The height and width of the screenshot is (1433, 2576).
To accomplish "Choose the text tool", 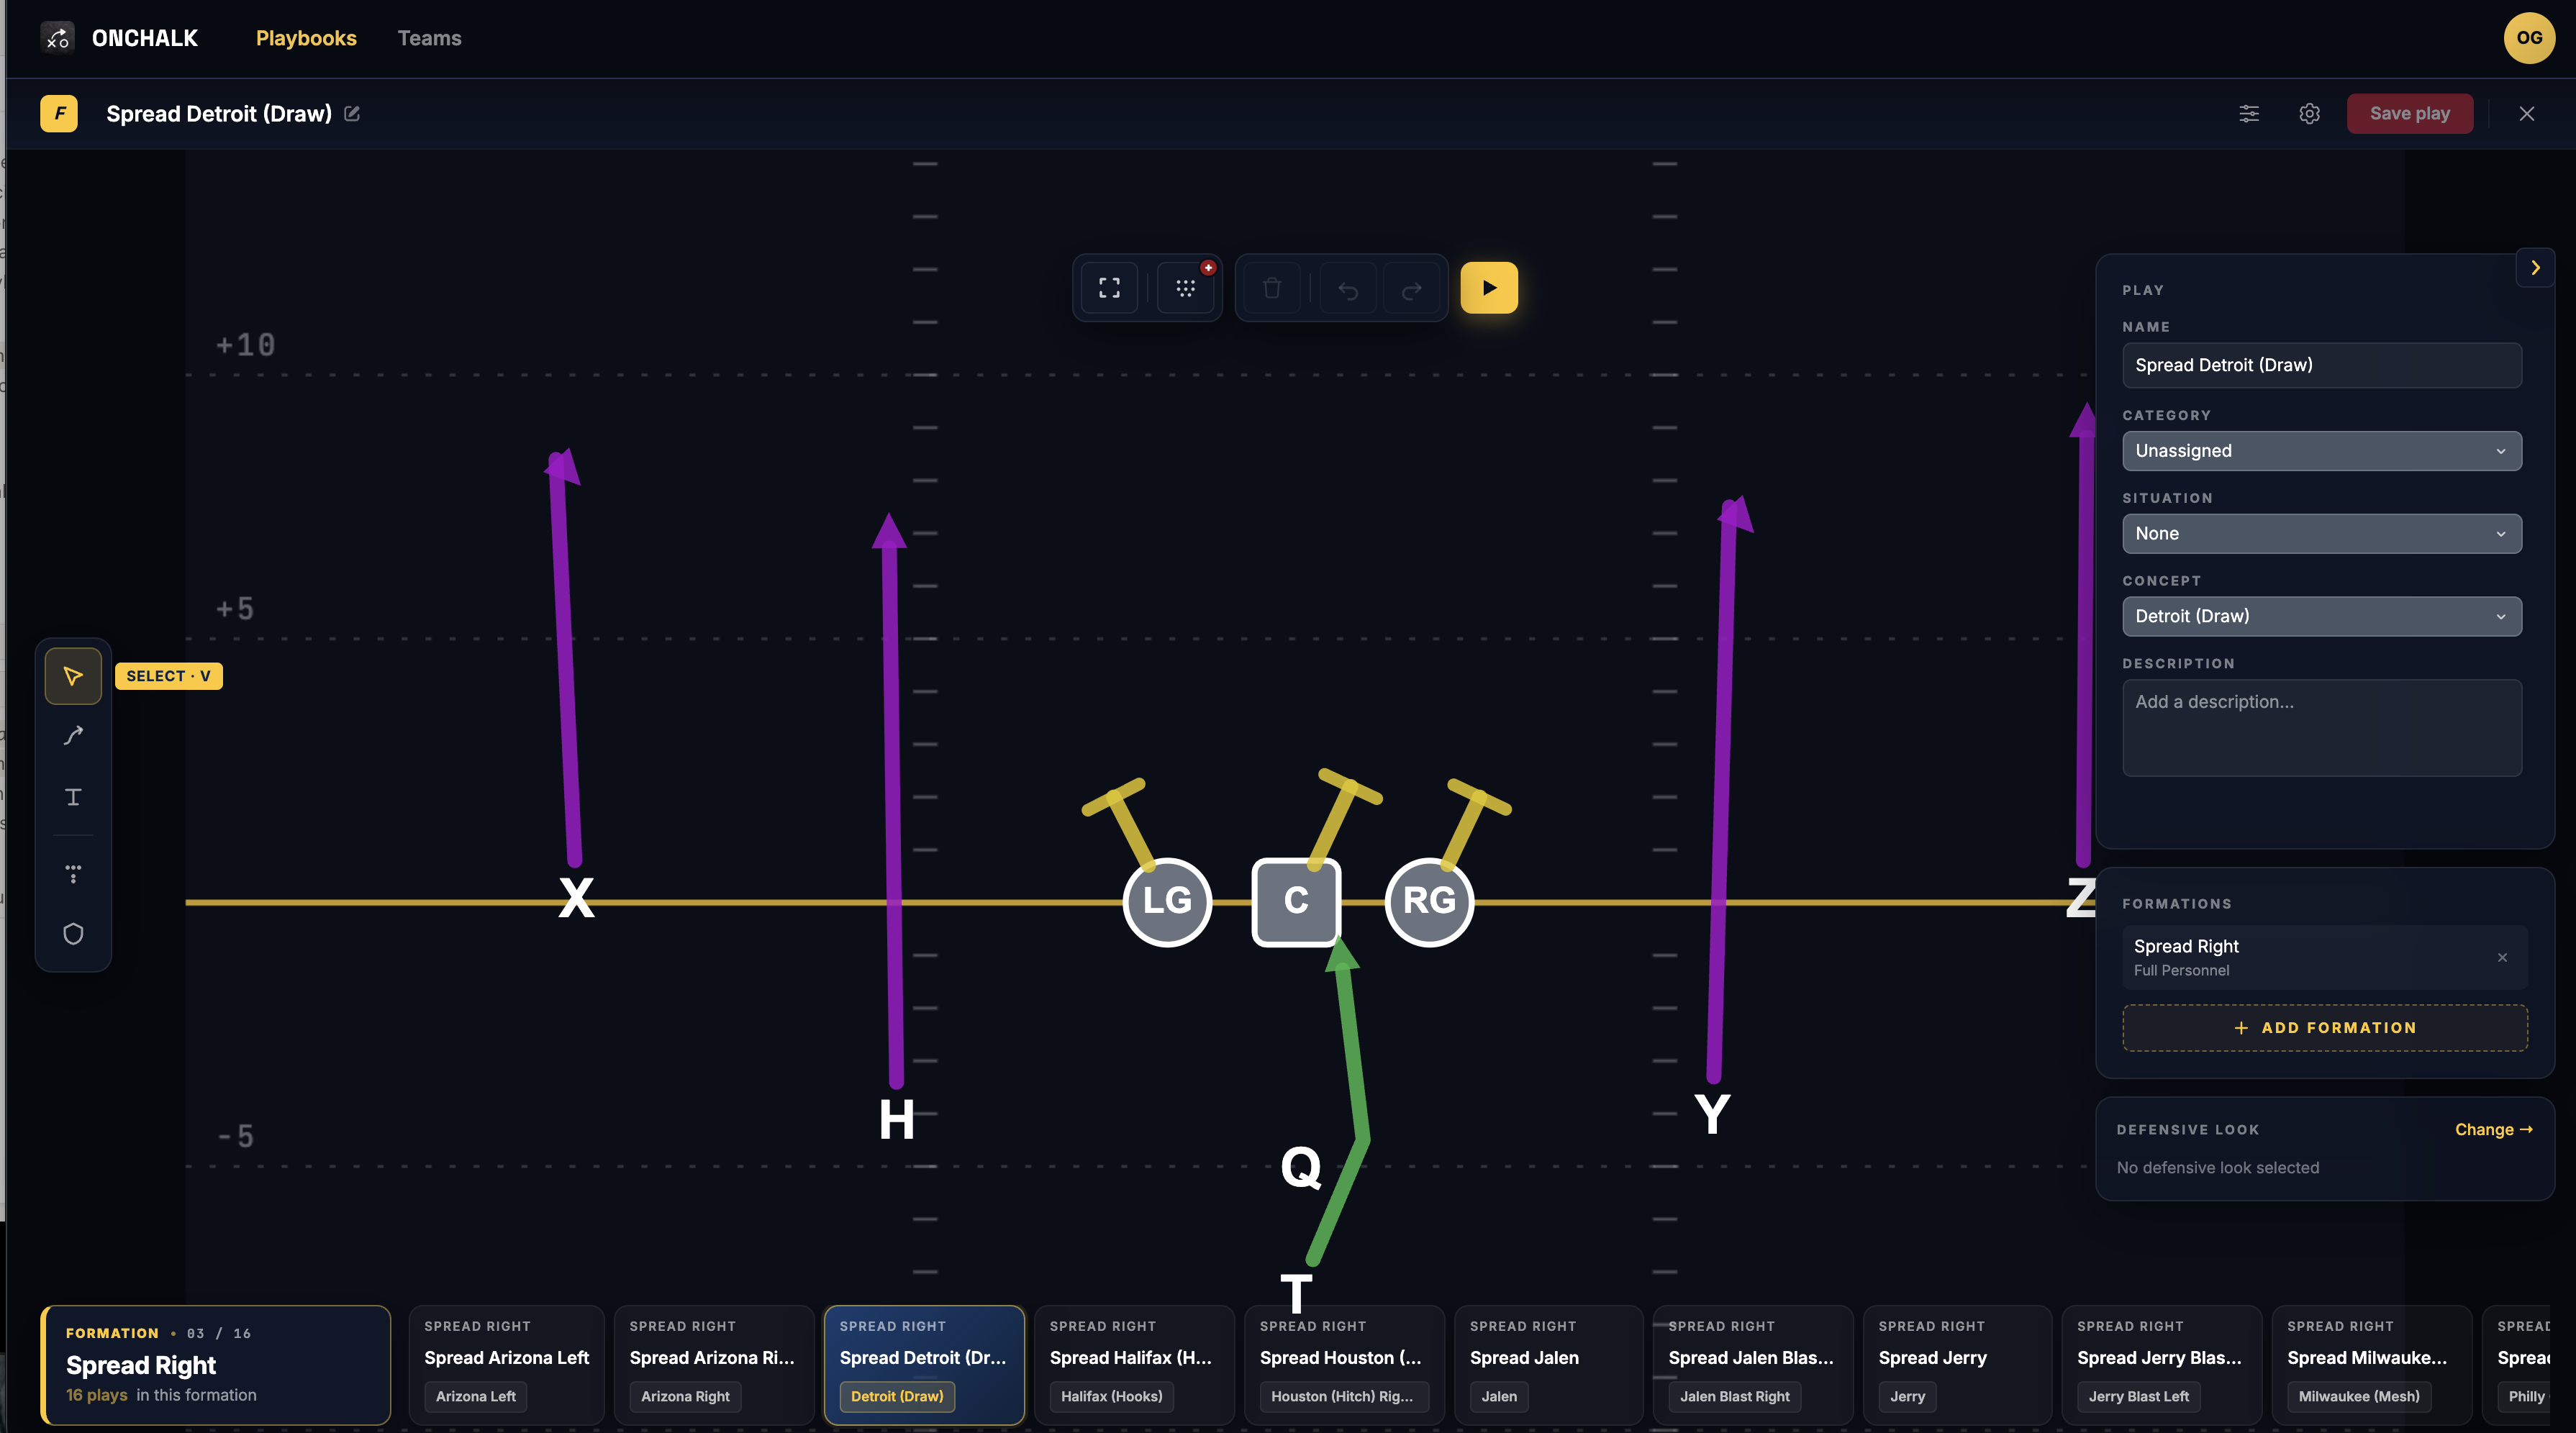I will pyautogui.click(x=73, y=797).
